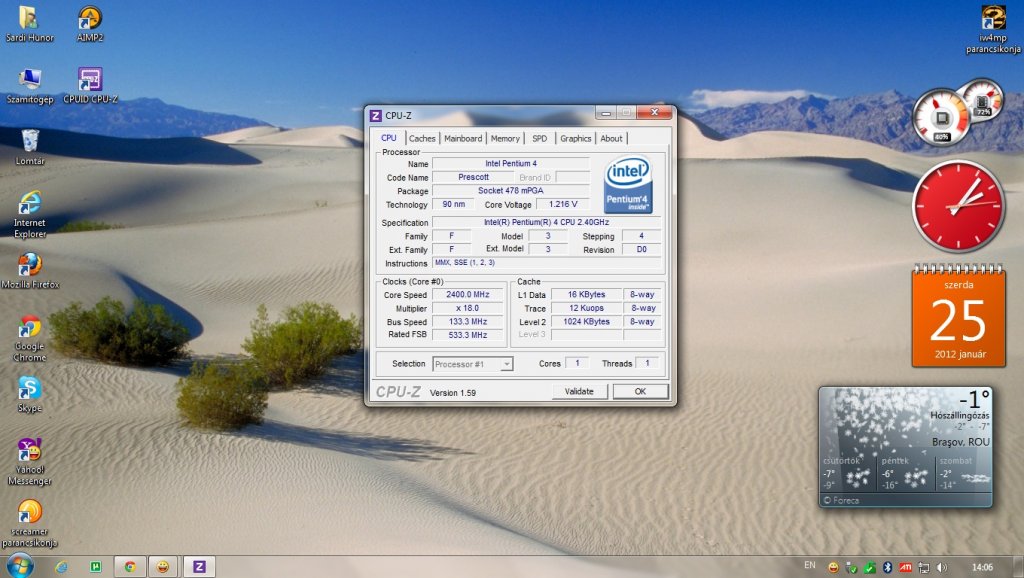Screen dimensions: 1024x578
Task: Open the SPD tab
Action: (x=539, y=138)
